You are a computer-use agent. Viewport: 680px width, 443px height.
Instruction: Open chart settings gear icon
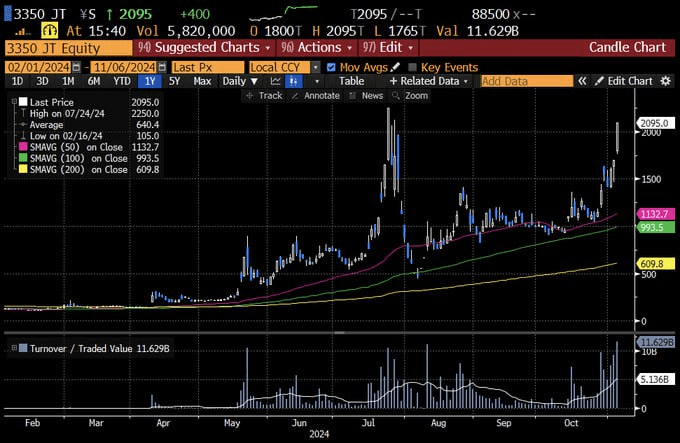point(667,81)
